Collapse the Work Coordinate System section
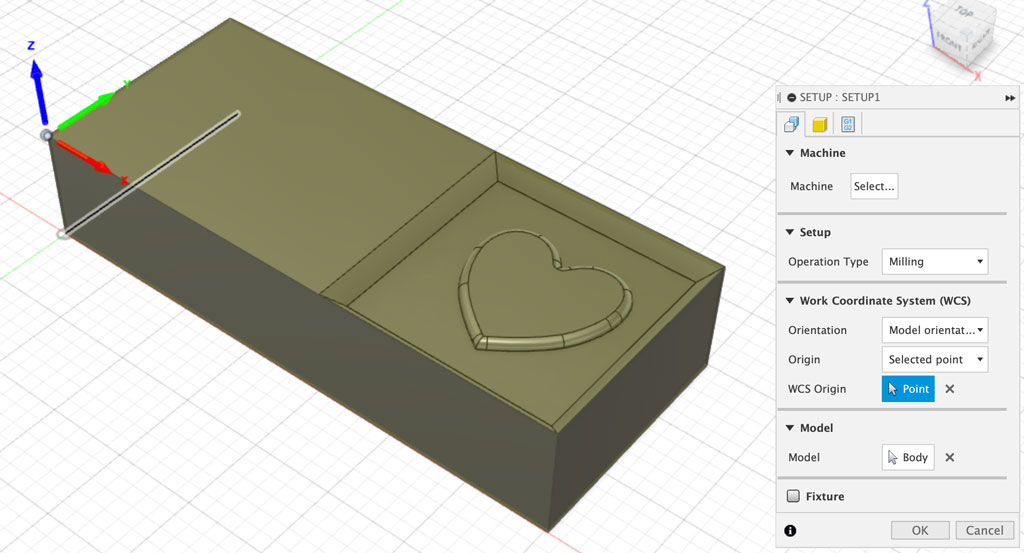The width and height of the screenshot is (1024, 553). [790, 300]
